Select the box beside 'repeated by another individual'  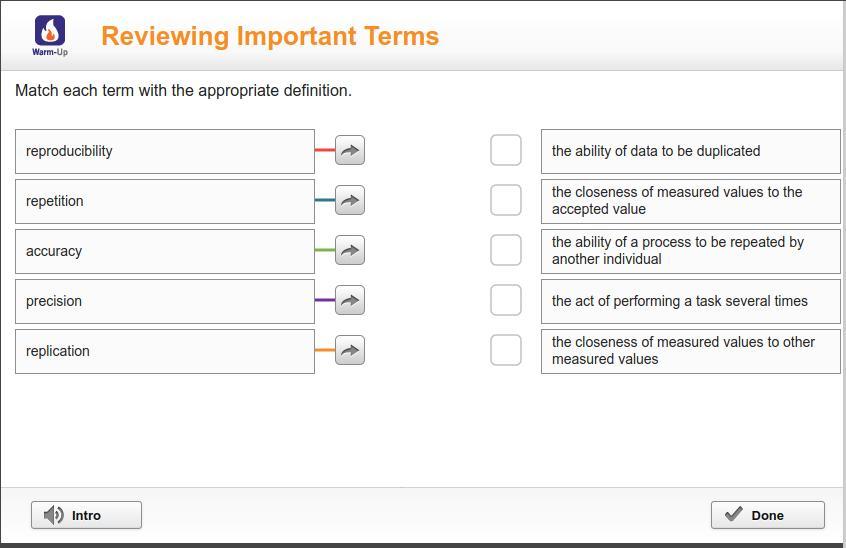pyautogui.click(x=506, y=250)
